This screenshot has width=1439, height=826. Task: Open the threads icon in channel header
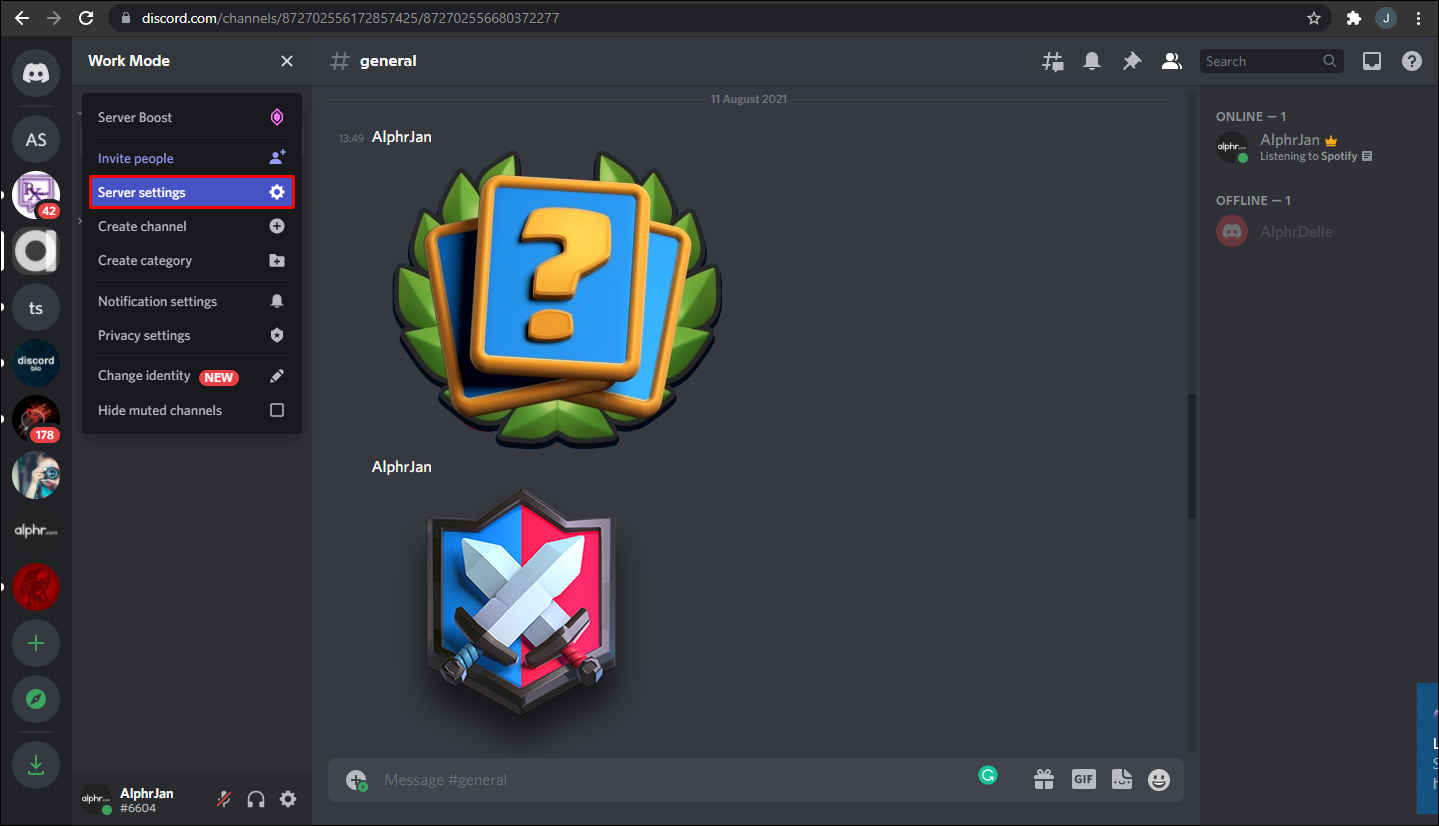(1052, 61)
